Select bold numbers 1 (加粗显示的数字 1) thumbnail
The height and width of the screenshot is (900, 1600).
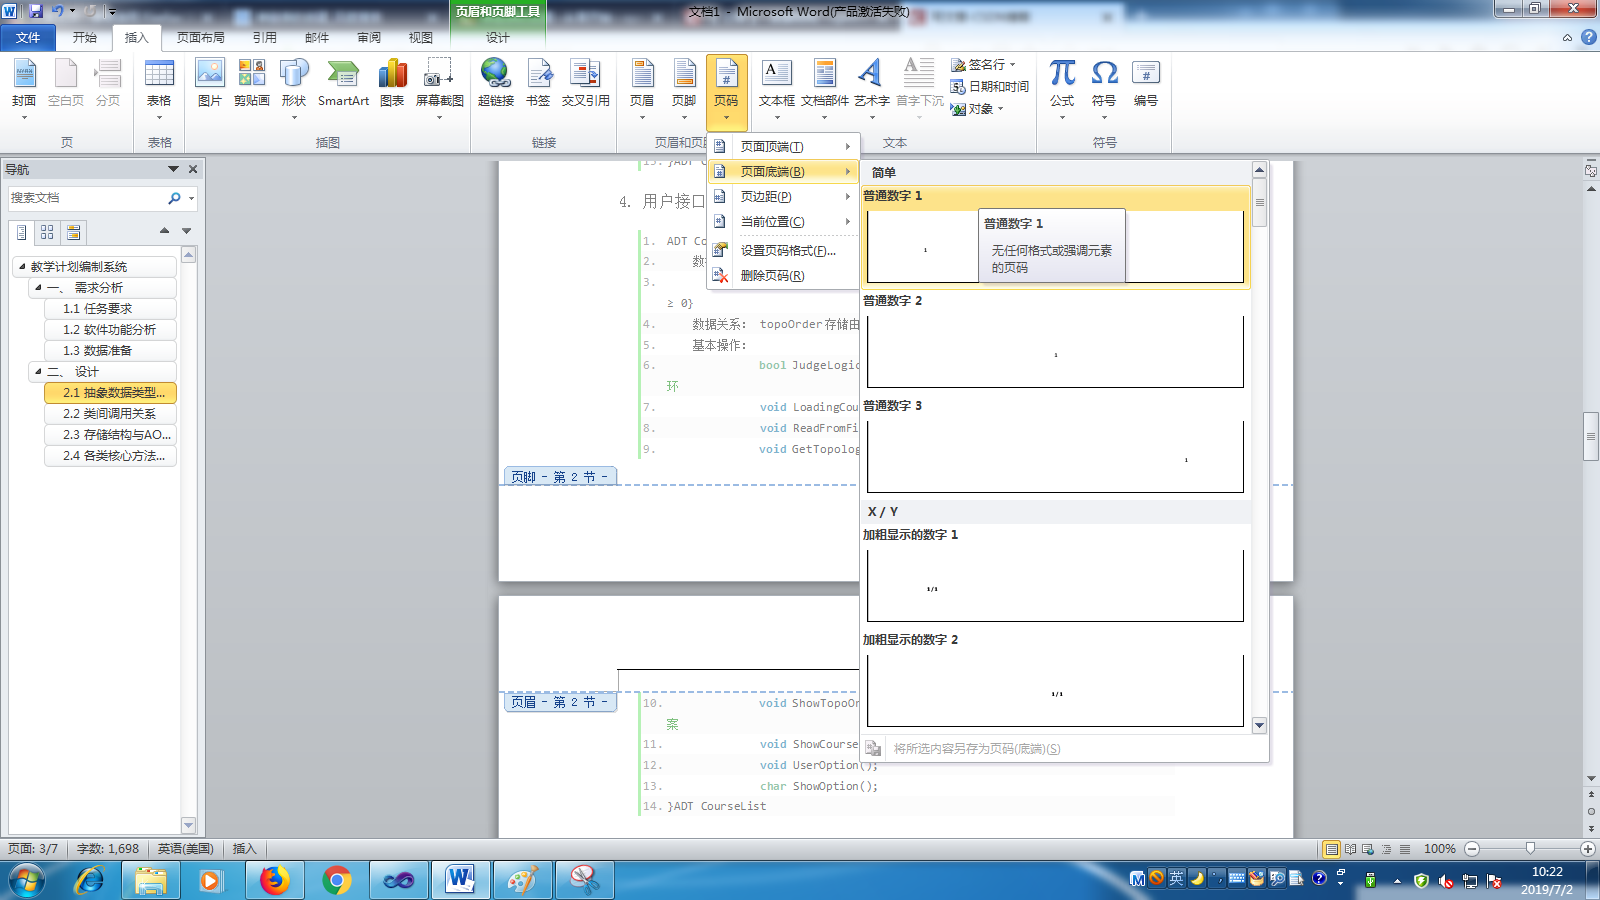click(1055, 586)
